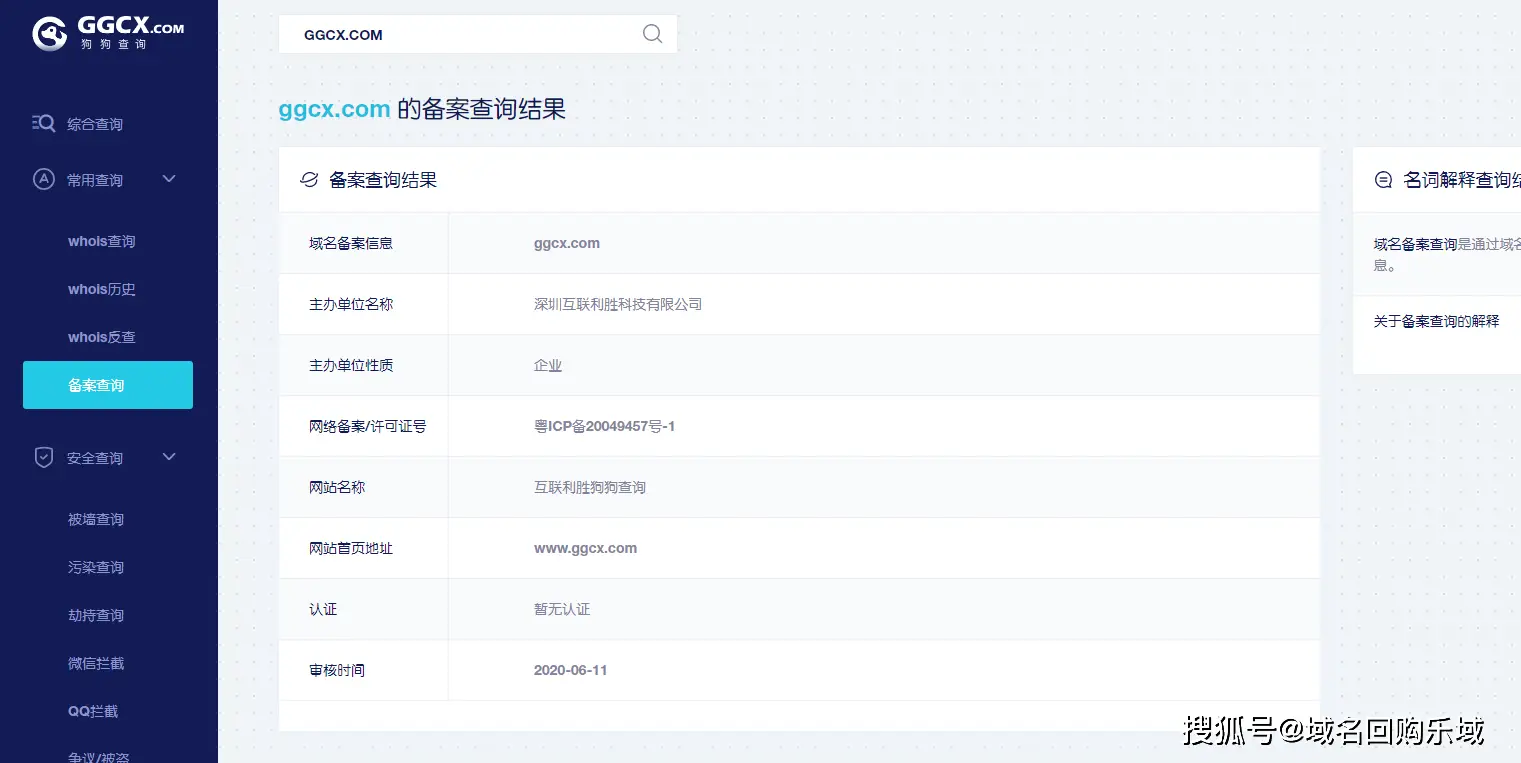
Task: Click the 常用查询 circled-A icon
Action: (x=44, y=179)
